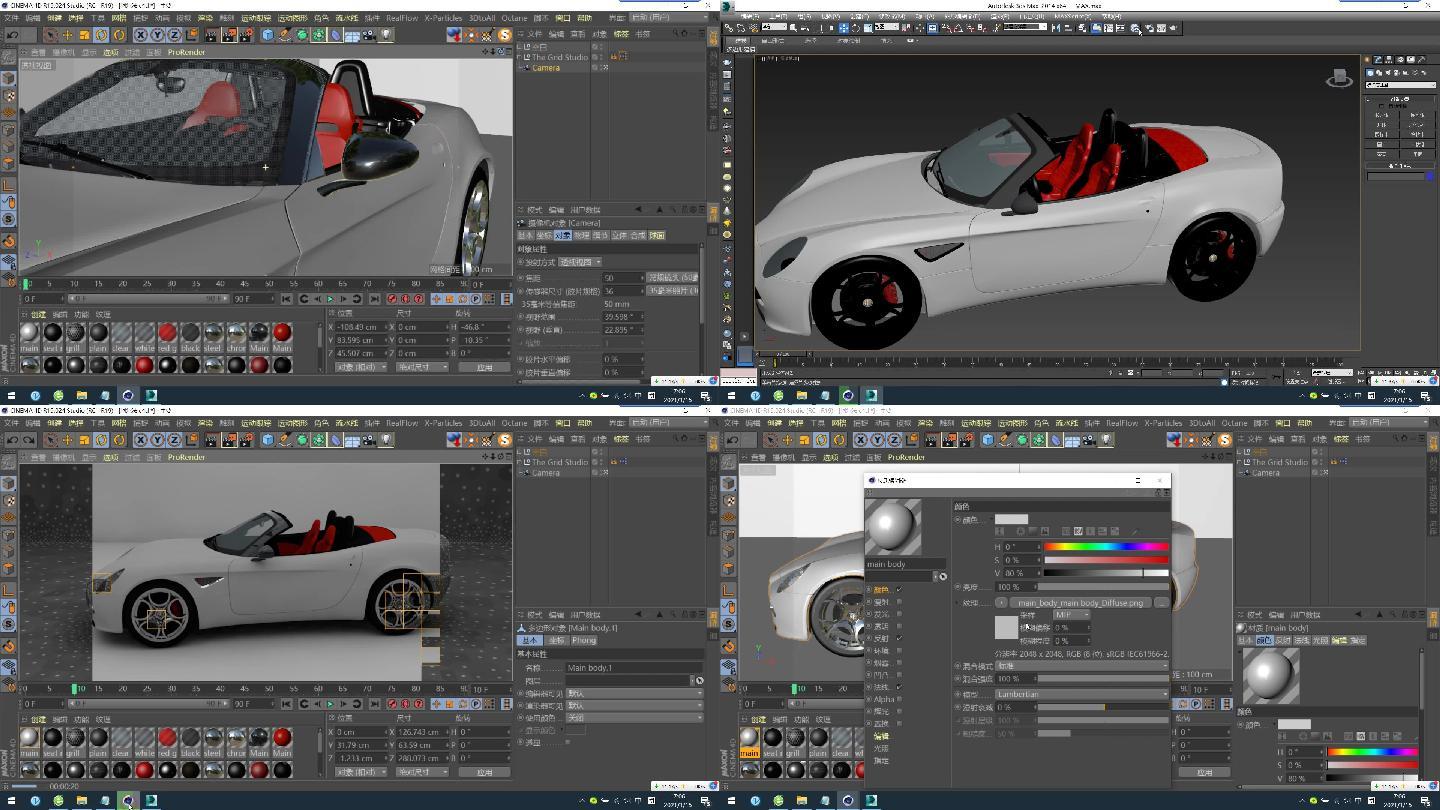Open RealFlow menu in top-left Cinema 4D
This screenshot has height=810, width=1440.
pyautogui.click(x=402, y=18)
